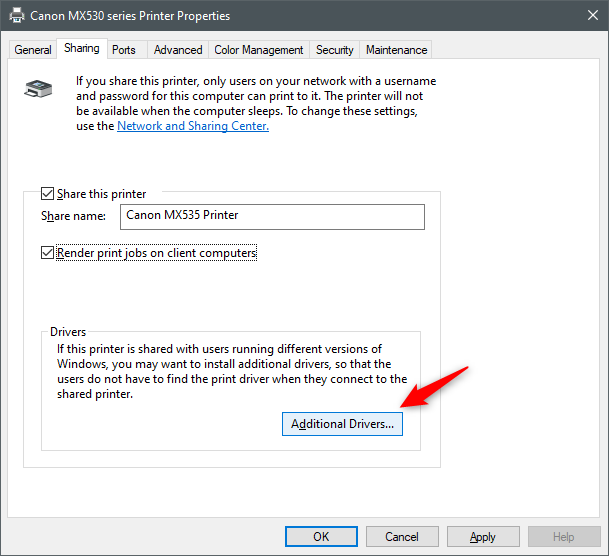Open Network and Sharing Center link

pos(193,126)
